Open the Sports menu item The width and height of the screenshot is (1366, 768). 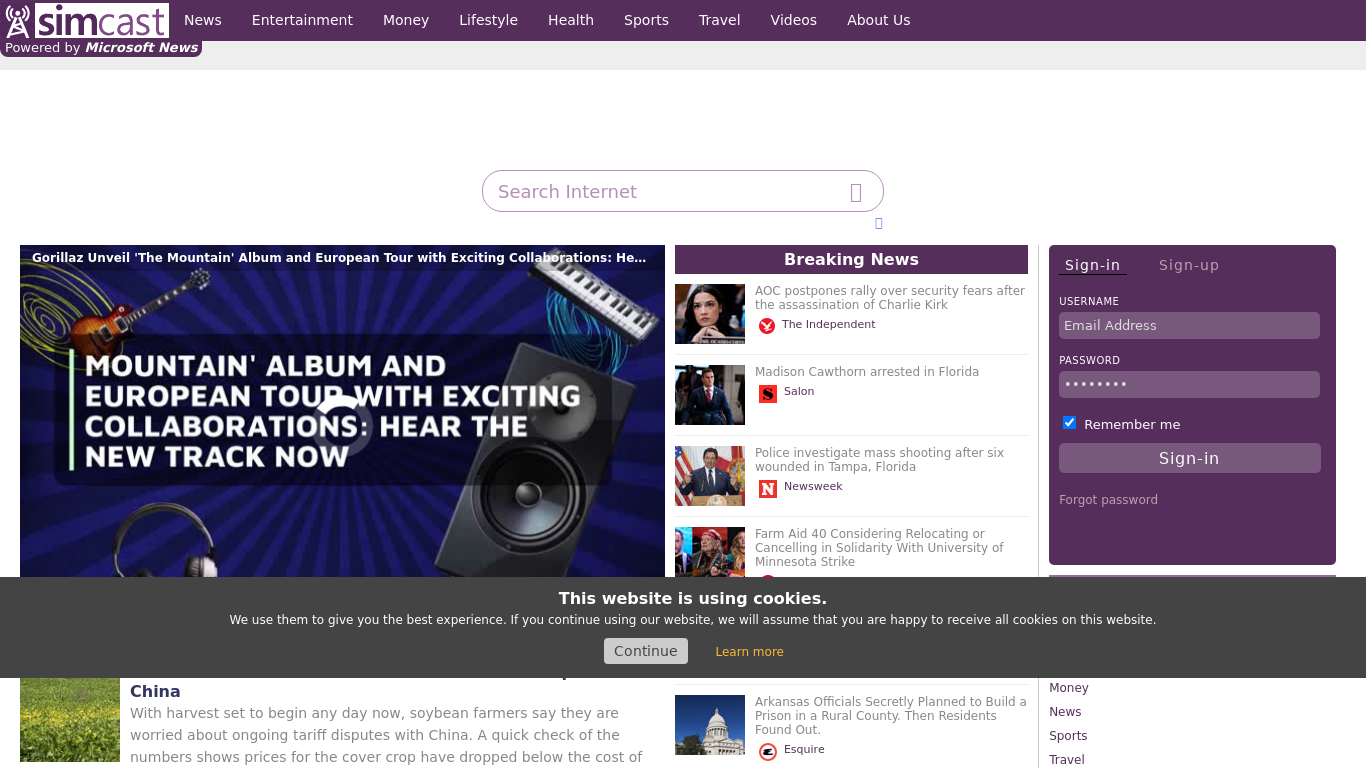[646, 20]
